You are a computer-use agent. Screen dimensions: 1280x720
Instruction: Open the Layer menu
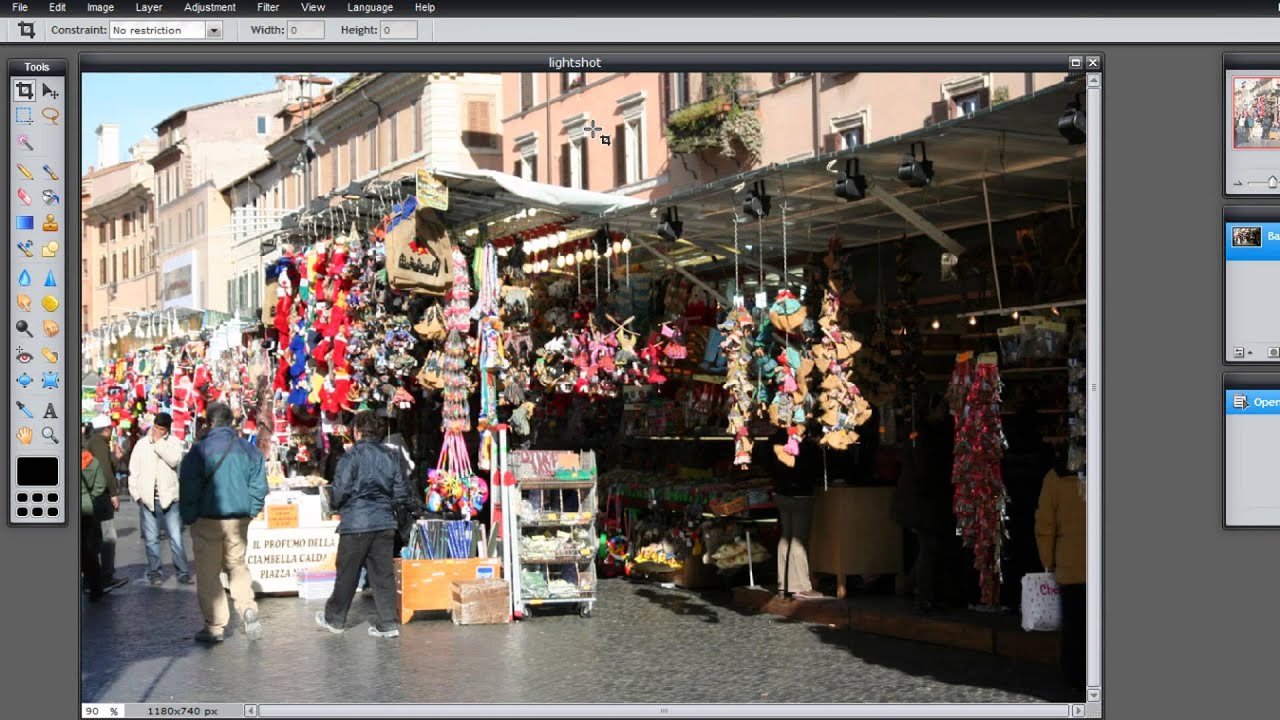(x=149, y=7)
